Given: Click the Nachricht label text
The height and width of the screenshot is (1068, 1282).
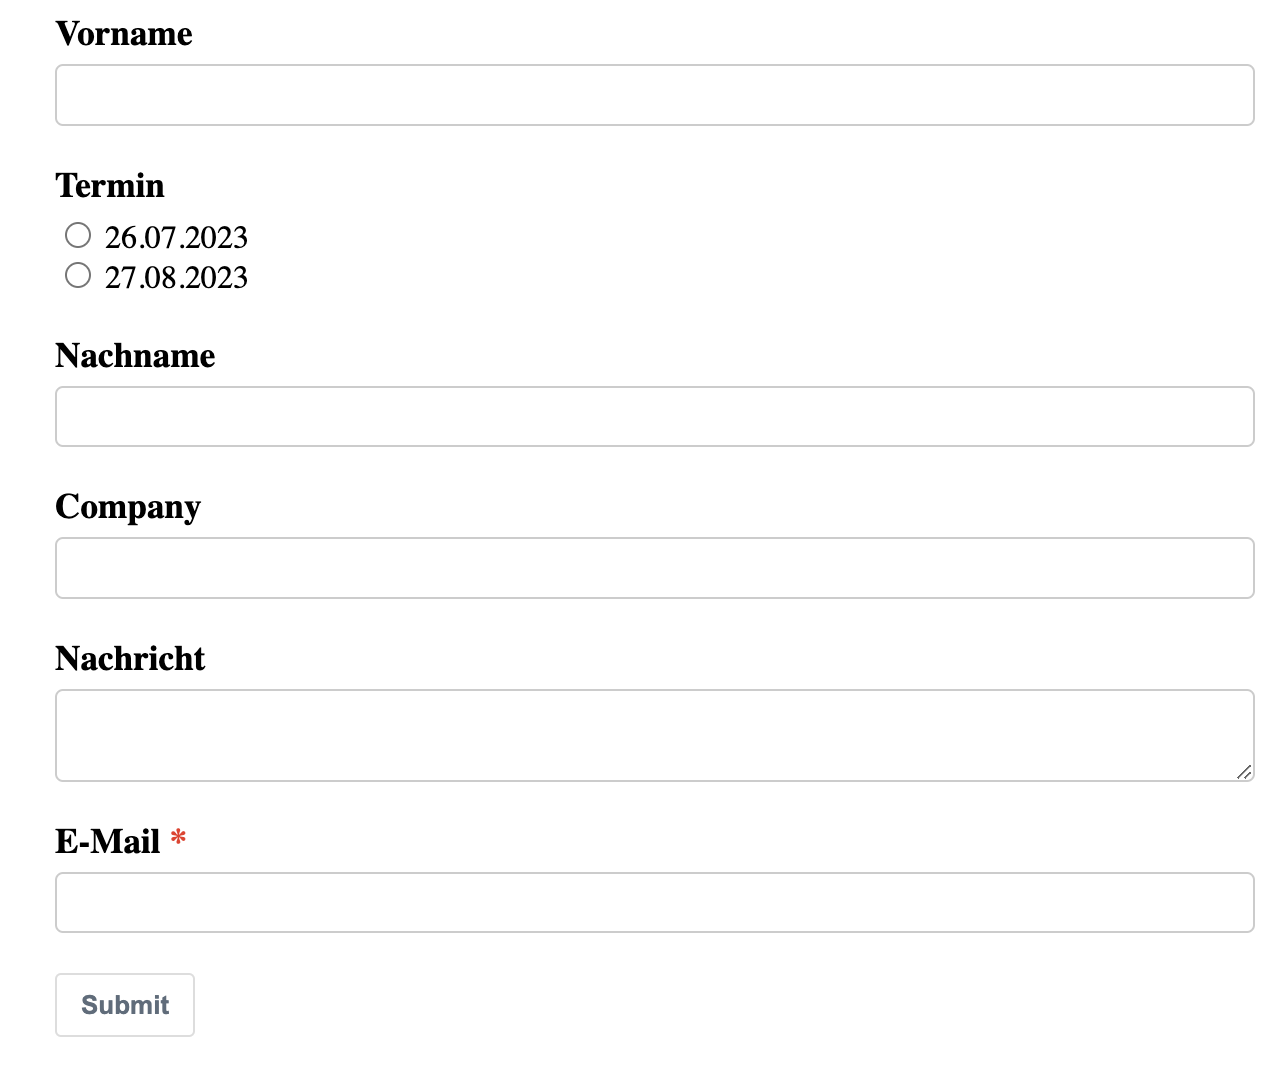Looking at the screenshot, I should 130,658.
